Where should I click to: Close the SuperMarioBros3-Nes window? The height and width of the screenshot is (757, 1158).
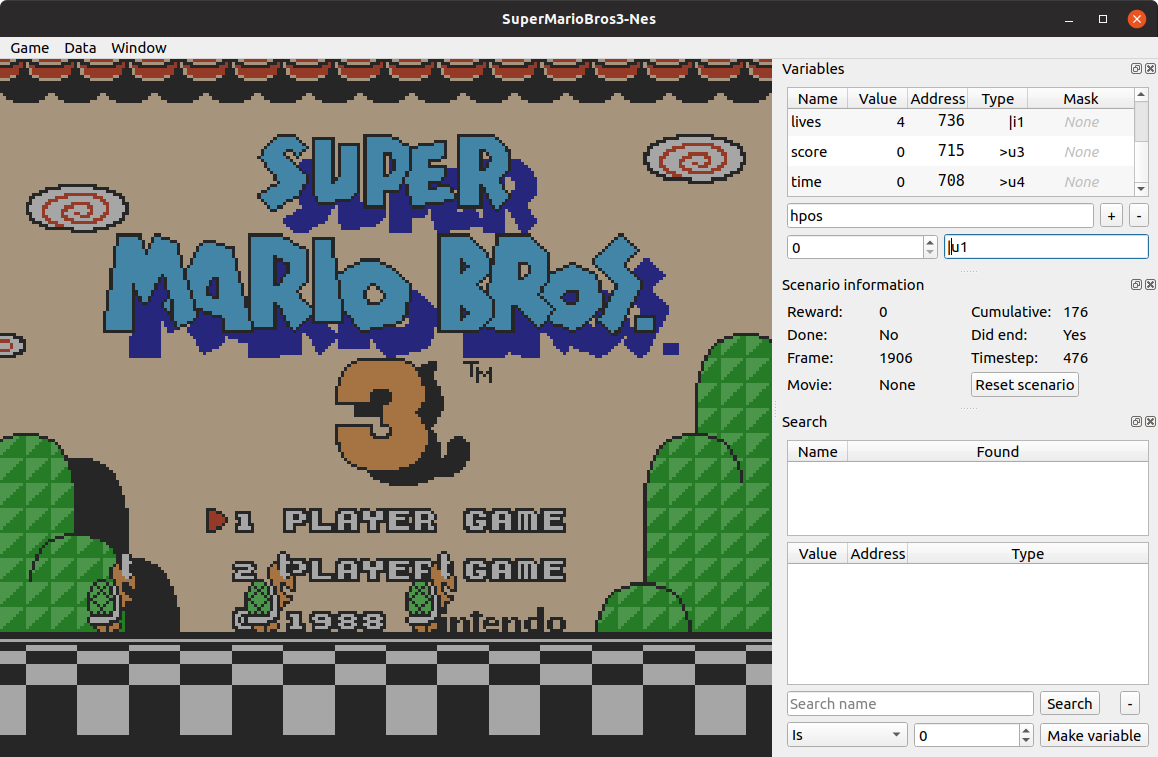(1137, 19)
